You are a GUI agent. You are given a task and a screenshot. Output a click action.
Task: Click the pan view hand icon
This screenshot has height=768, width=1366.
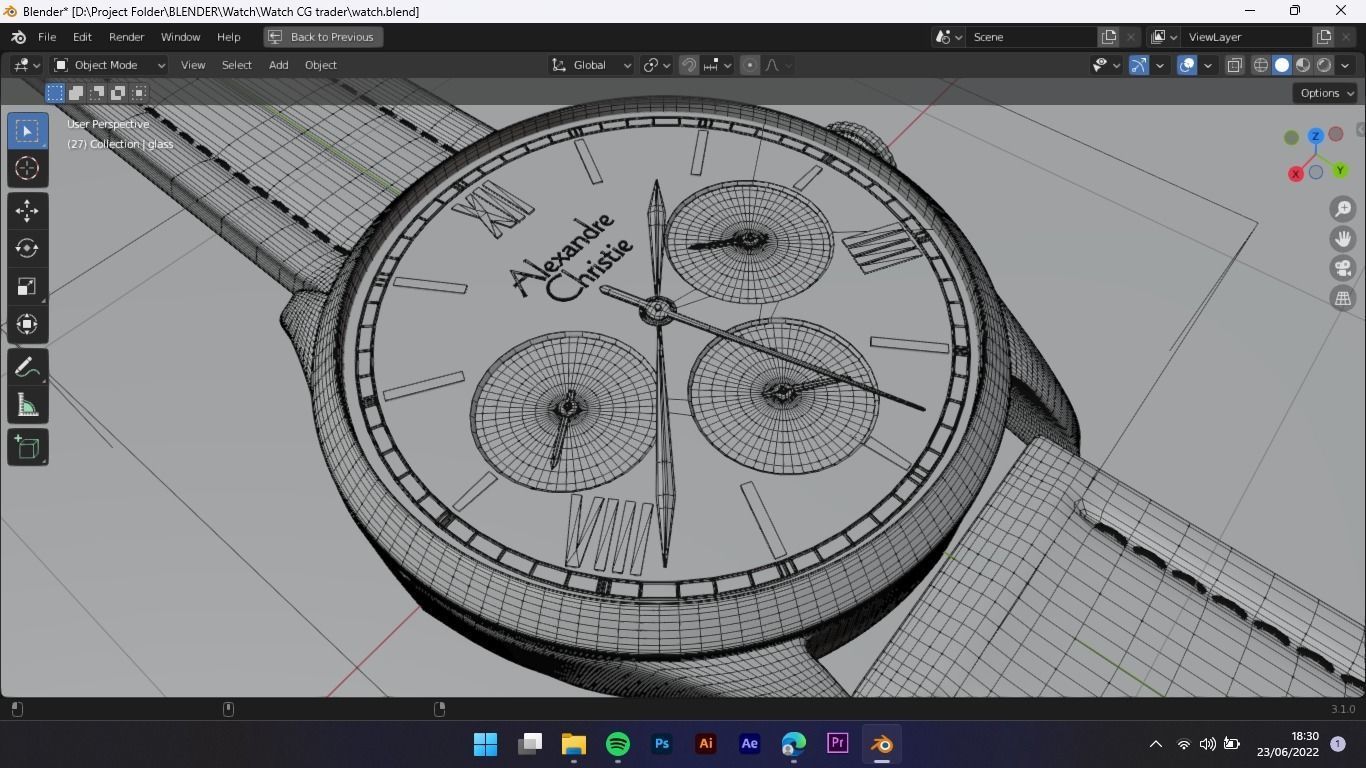click(x=1343, y=239)
